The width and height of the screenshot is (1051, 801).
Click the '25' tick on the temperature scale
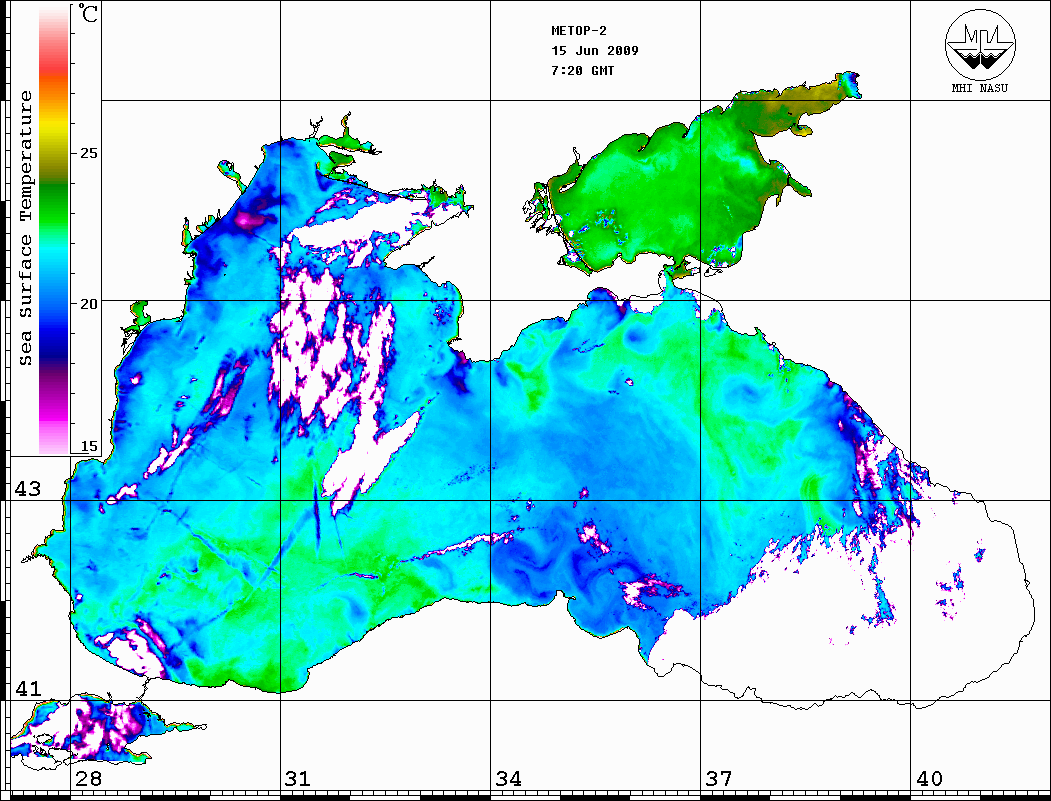click(x=88, y=153)
